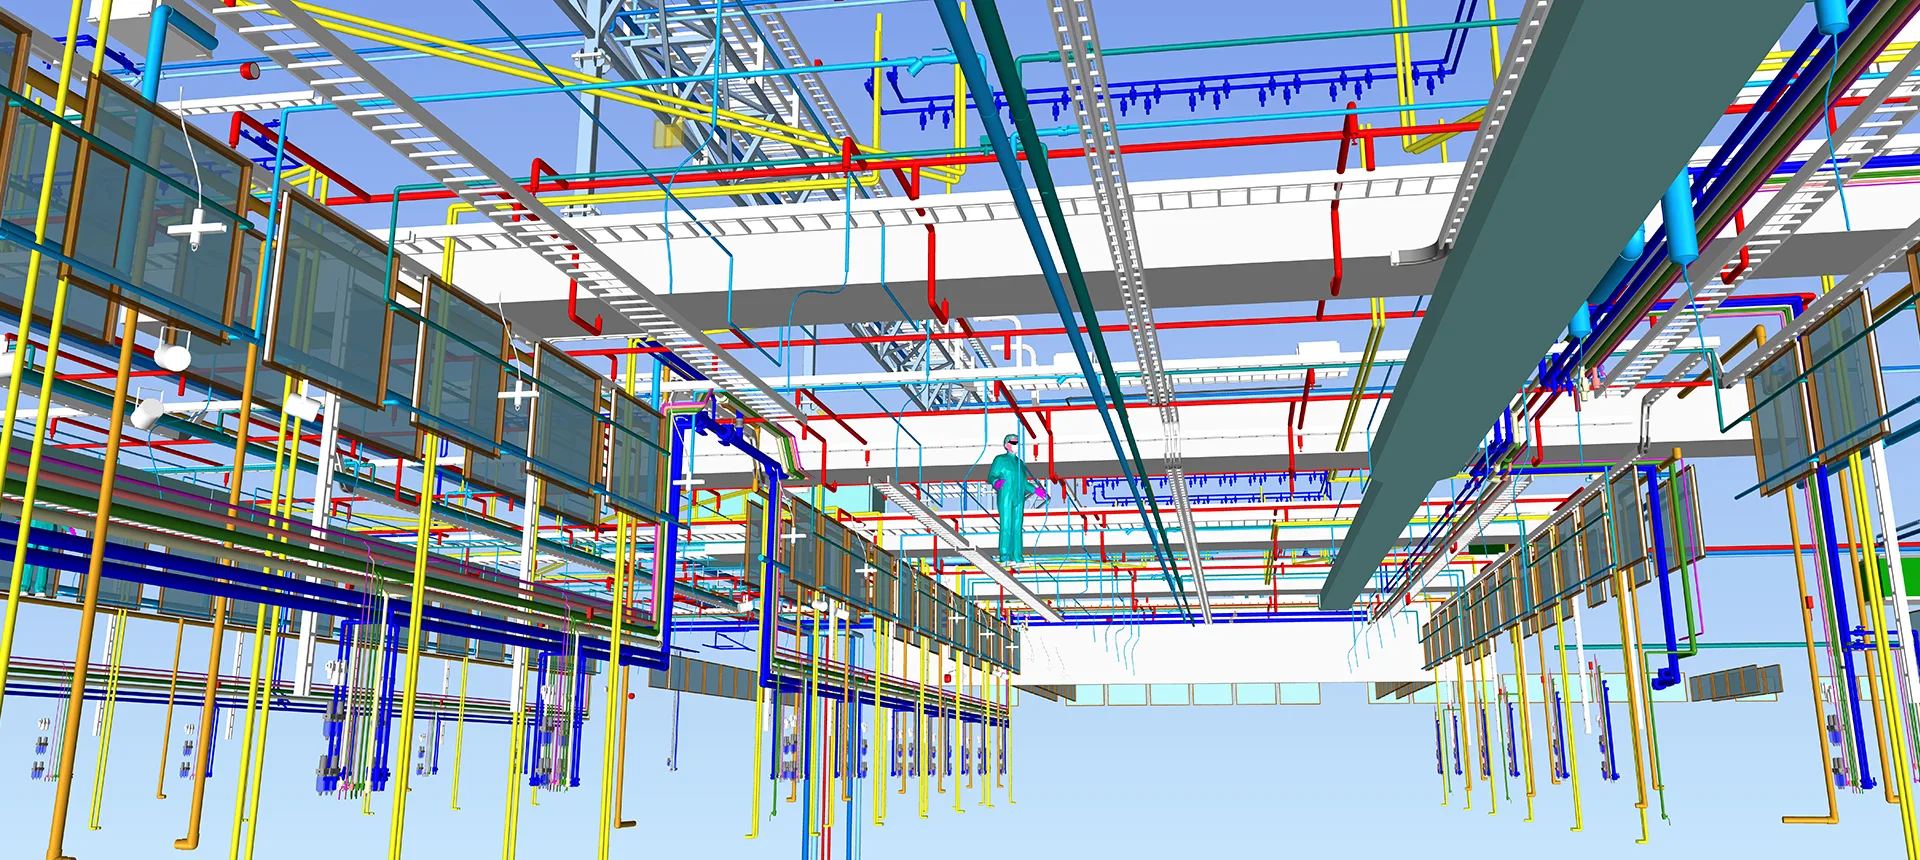Select the translucent yellow box on the truss

coord(669,134)
